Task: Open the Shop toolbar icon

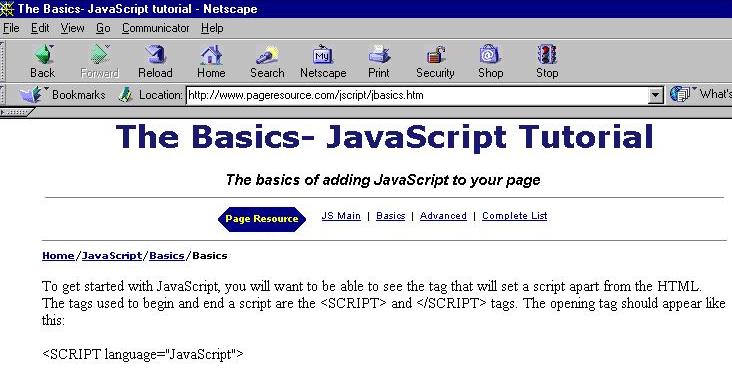Action: (x=490, y=54)
